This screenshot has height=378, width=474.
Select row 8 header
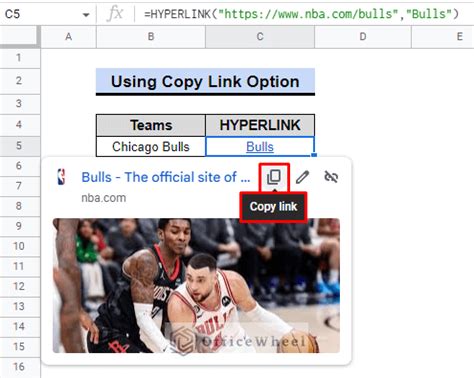[x=19, y=206]
